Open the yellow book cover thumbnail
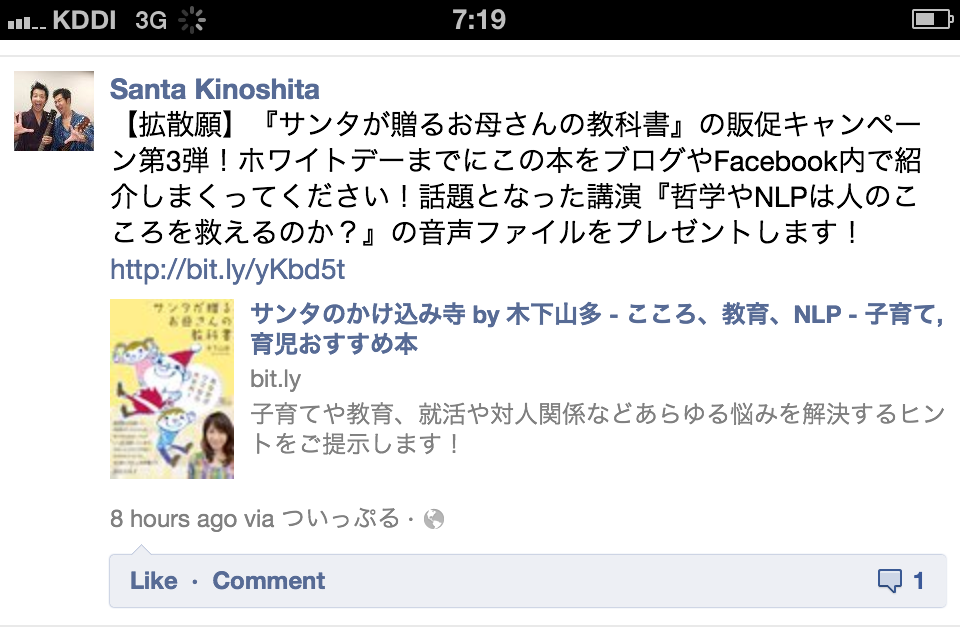960x640 pixels. [172, 388]
